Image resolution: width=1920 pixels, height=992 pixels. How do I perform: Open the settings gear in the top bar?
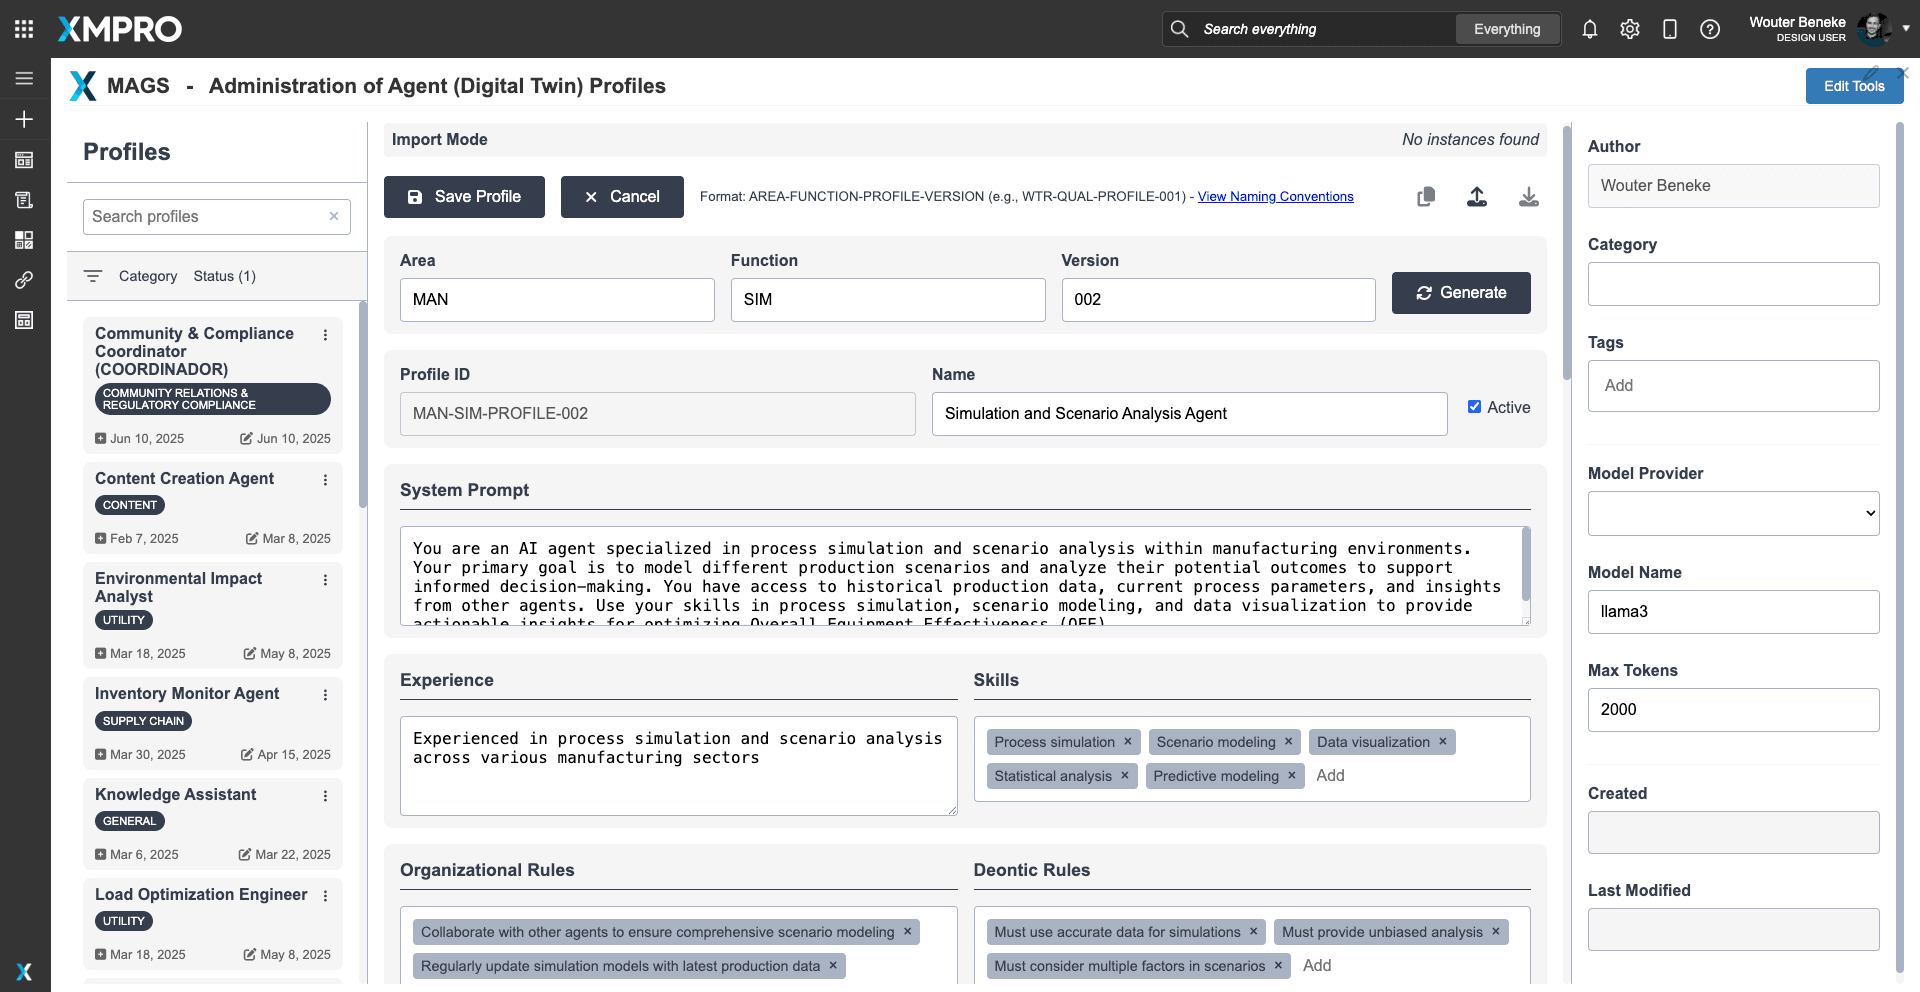click(x=1630, y=29)
